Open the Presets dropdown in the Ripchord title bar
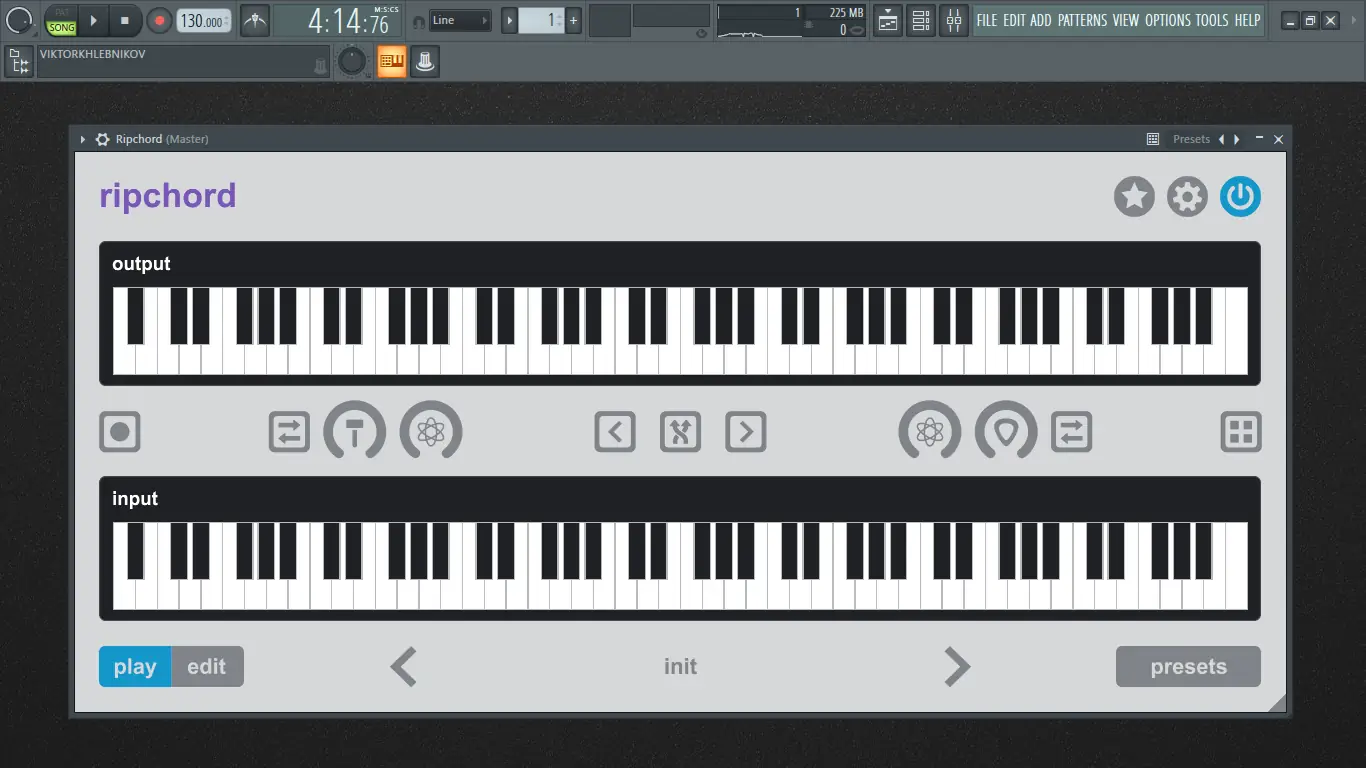Screen dimensions: 1366x768 (x=1191, y=139)
